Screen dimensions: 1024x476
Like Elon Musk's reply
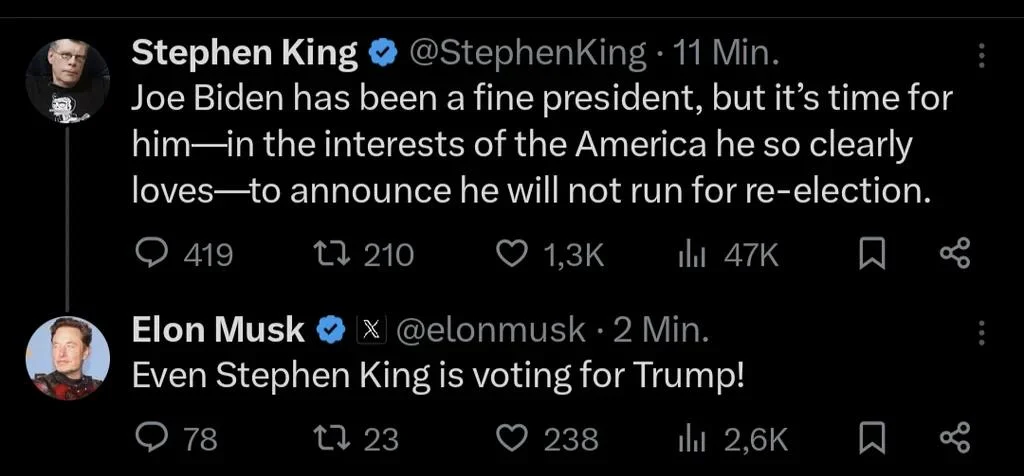(x=512, y=438)
